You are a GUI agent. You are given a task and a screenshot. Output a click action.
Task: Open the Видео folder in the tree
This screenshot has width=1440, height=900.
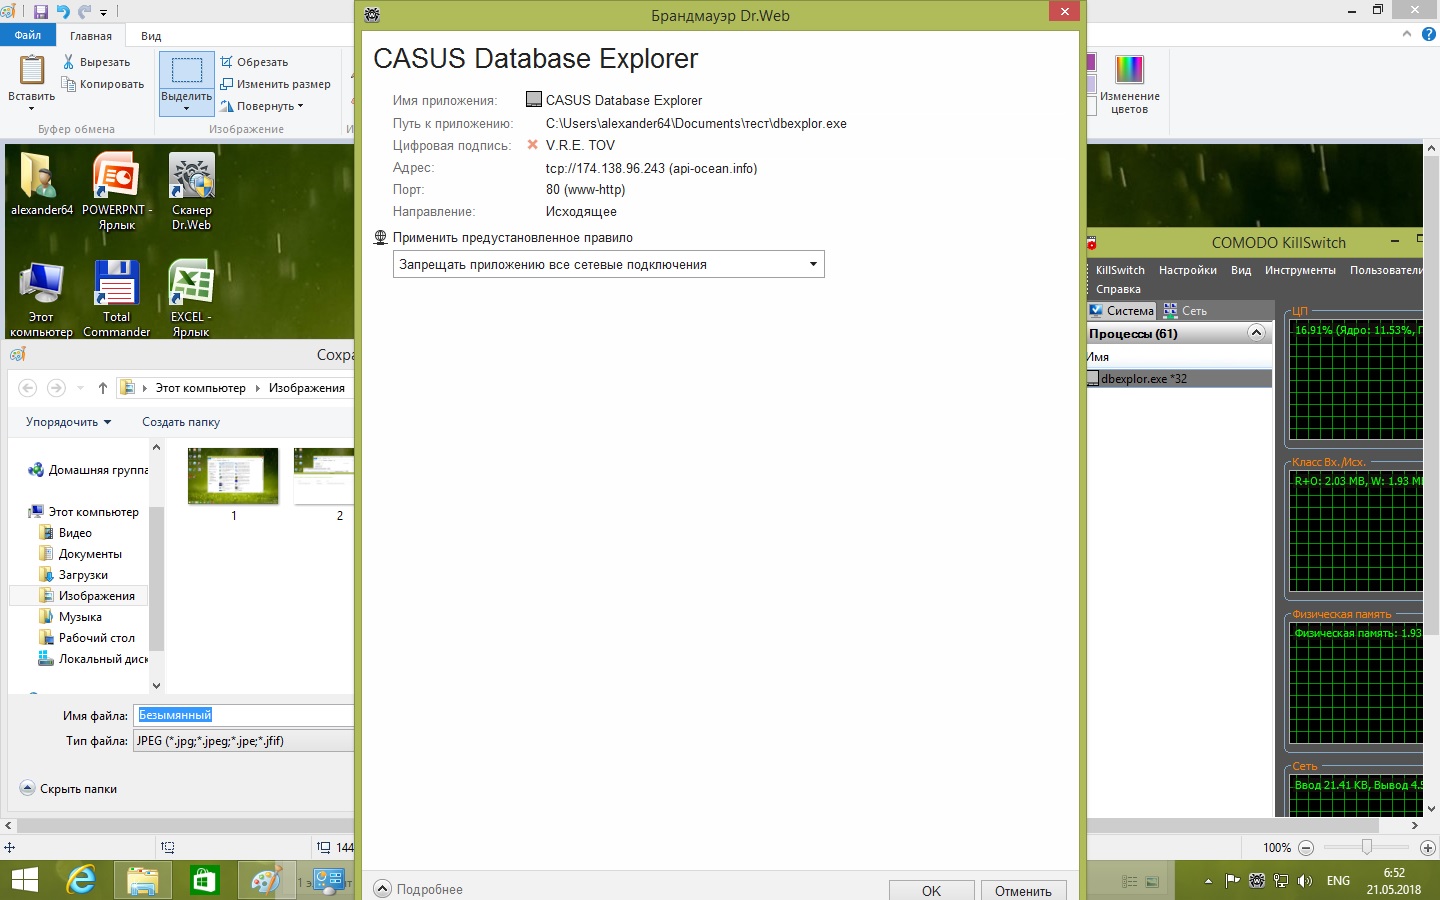(x=66, y=533)
